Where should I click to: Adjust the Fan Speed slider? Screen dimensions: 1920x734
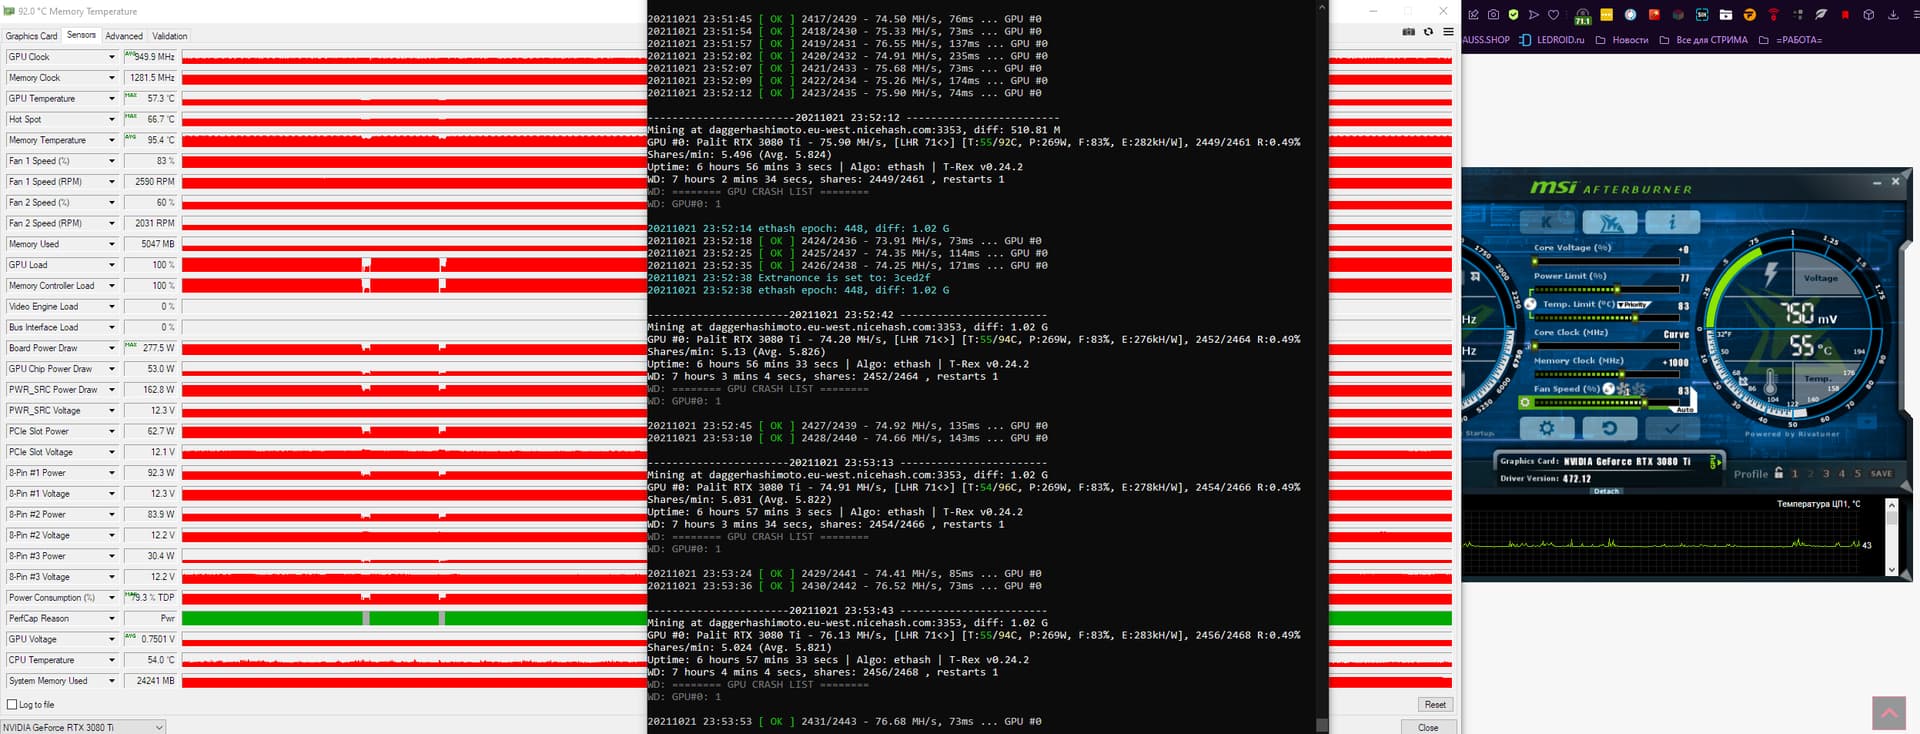[1607, 402]
